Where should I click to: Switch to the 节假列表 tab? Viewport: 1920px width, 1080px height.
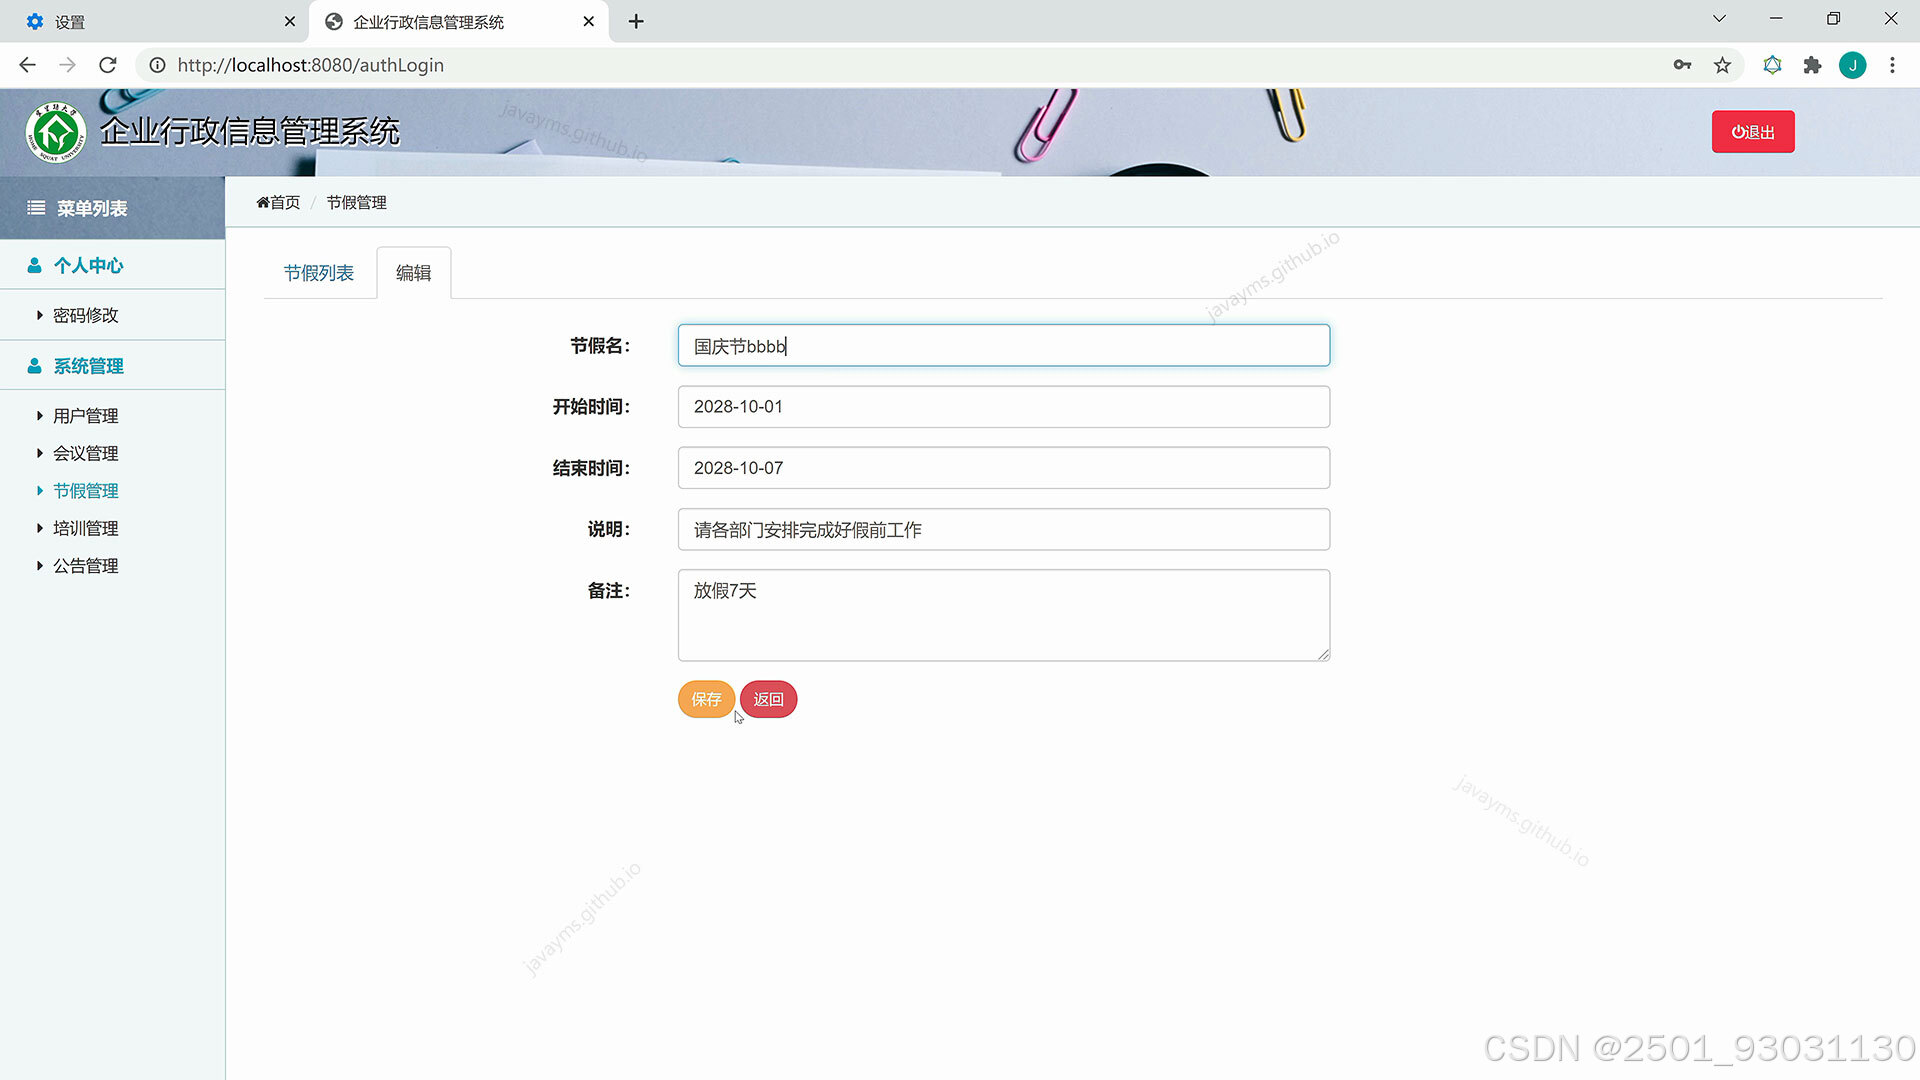(319, 273)
